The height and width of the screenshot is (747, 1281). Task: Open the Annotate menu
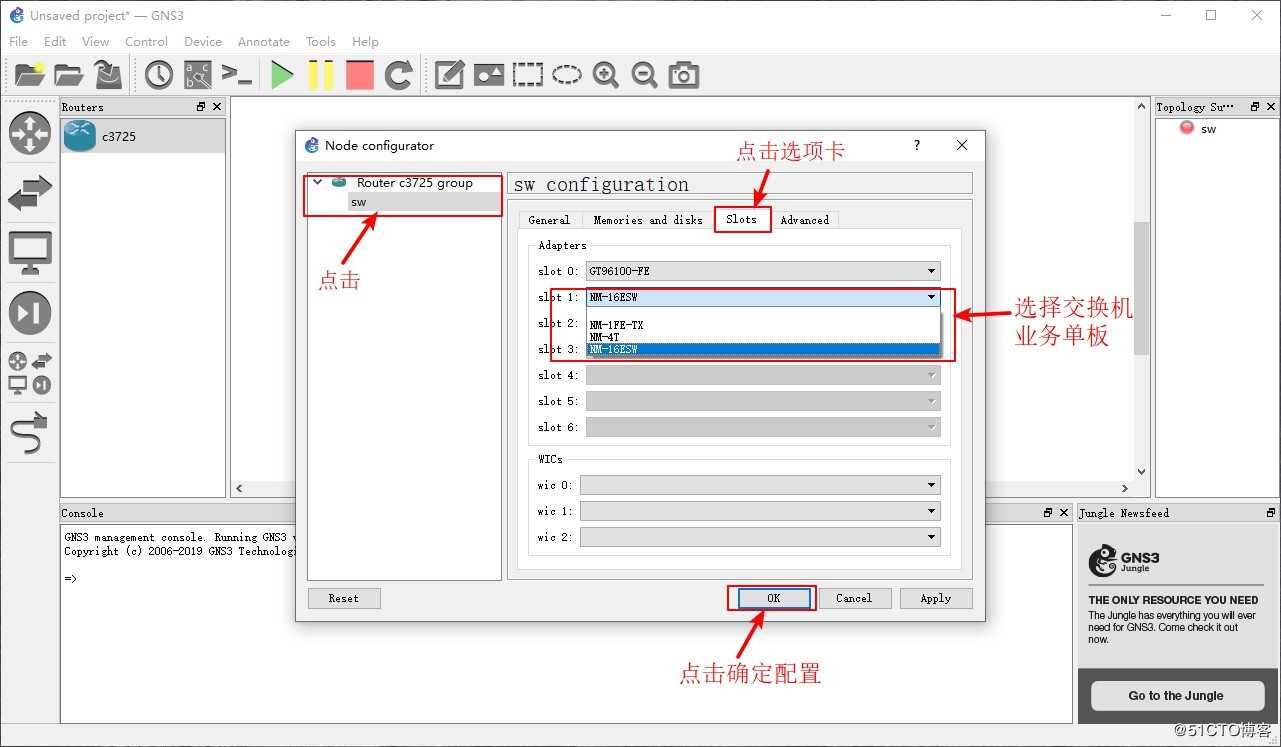pos(264,41)
